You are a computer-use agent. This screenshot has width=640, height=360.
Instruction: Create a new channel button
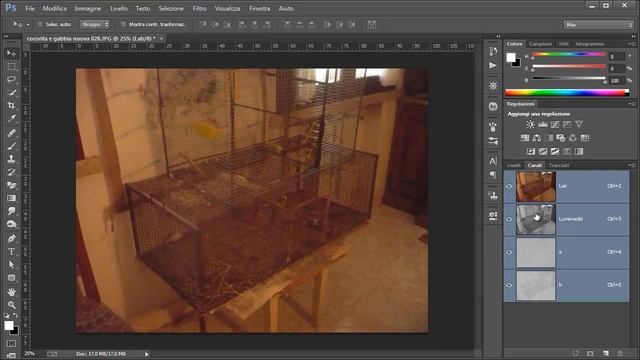[606, 353]
